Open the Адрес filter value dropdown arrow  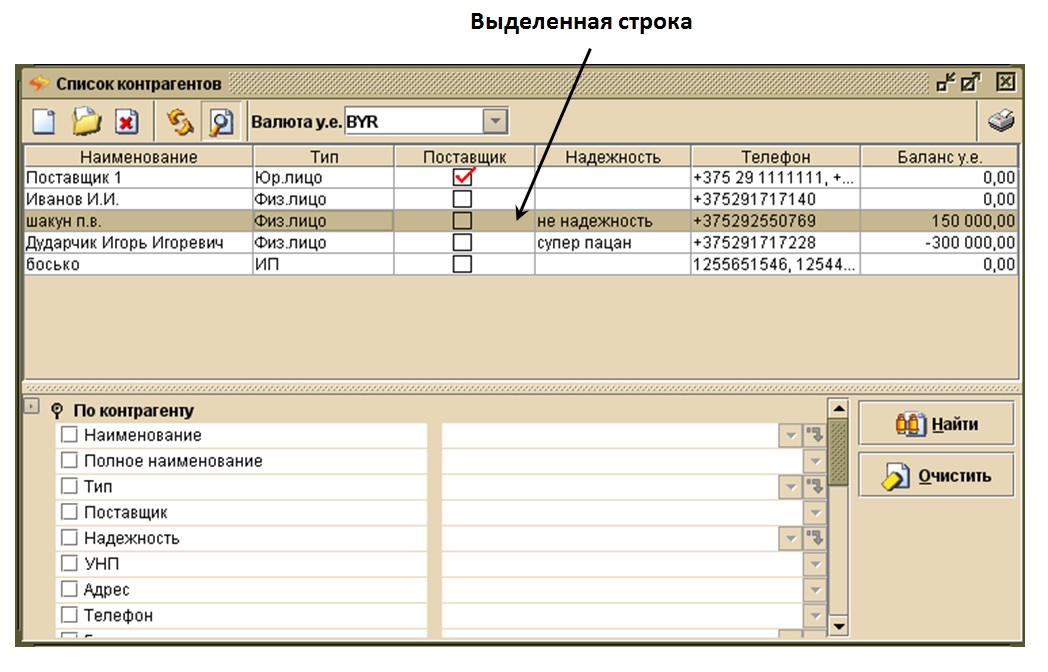(815, 590)
